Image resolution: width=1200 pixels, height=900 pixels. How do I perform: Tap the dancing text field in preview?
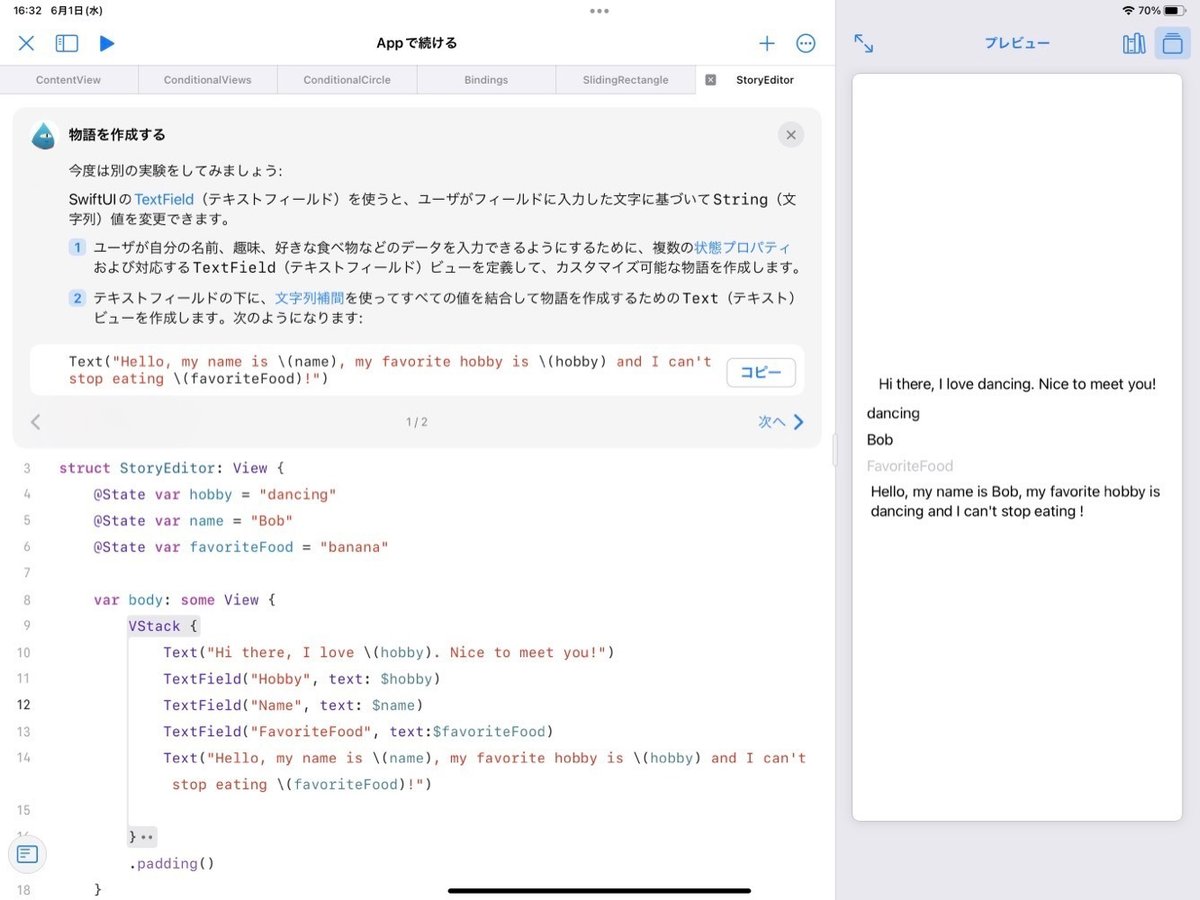[1017, 413]
